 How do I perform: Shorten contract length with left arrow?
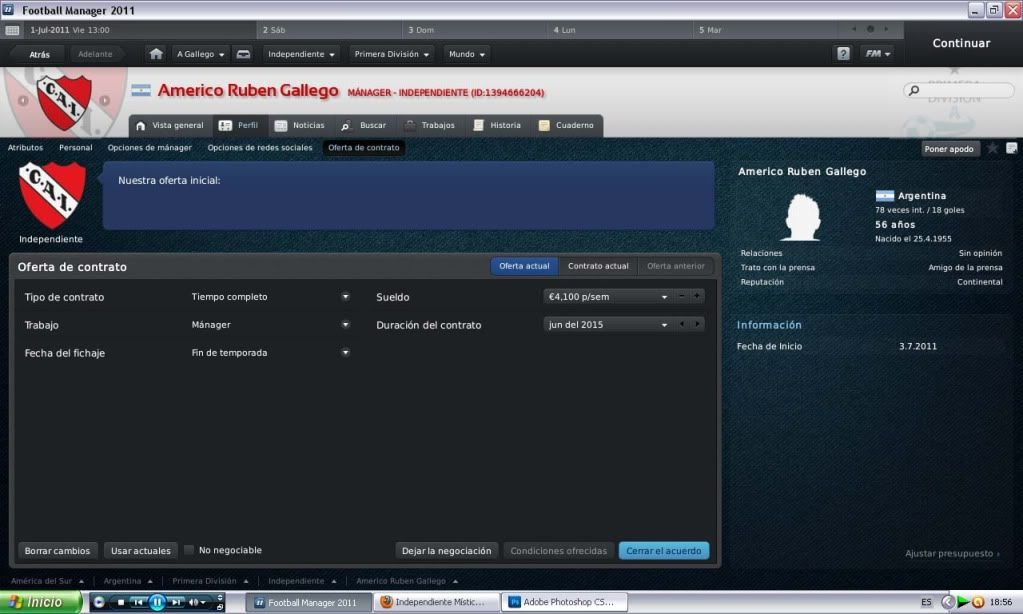682,324
